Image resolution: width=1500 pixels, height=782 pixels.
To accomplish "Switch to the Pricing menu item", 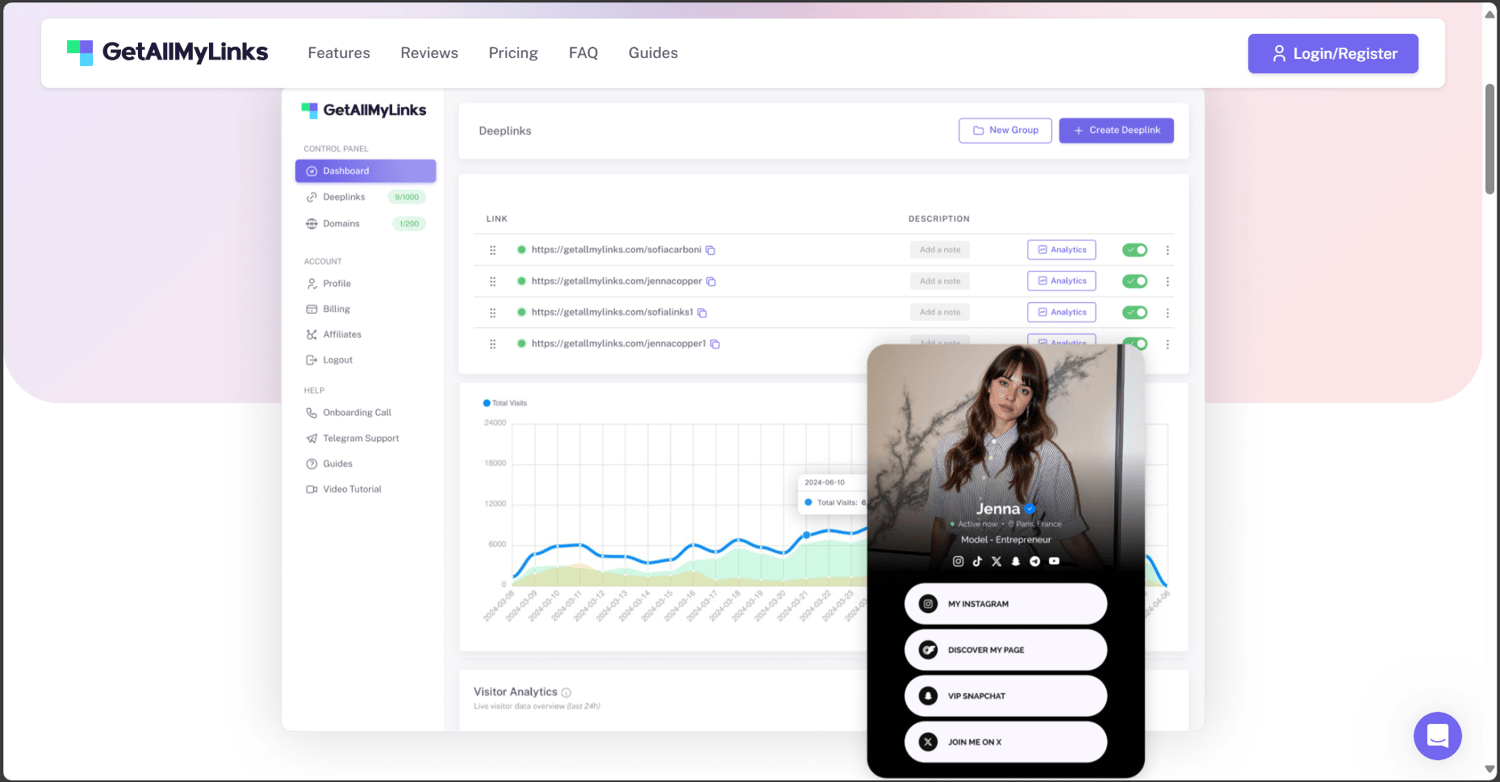I will click(x=513, y=52).
